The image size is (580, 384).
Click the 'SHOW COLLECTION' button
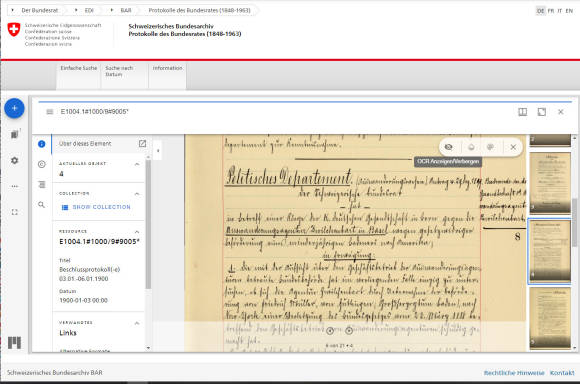(96, 207)
